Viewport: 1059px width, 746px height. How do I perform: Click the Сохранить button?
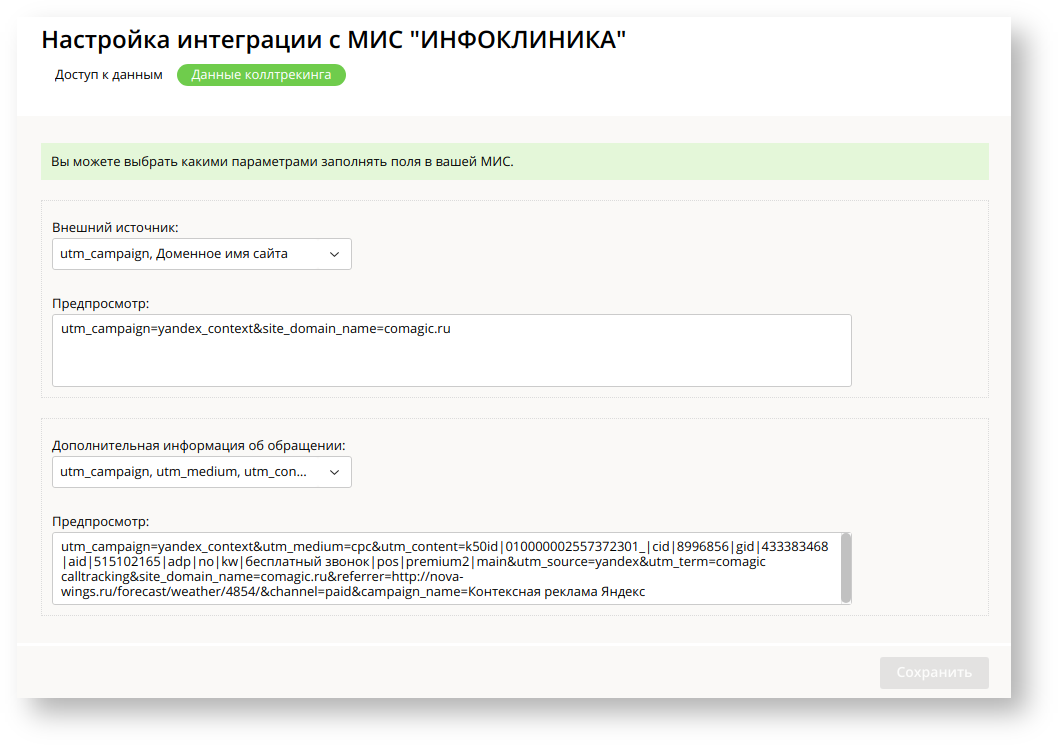(x=934, y=672)
